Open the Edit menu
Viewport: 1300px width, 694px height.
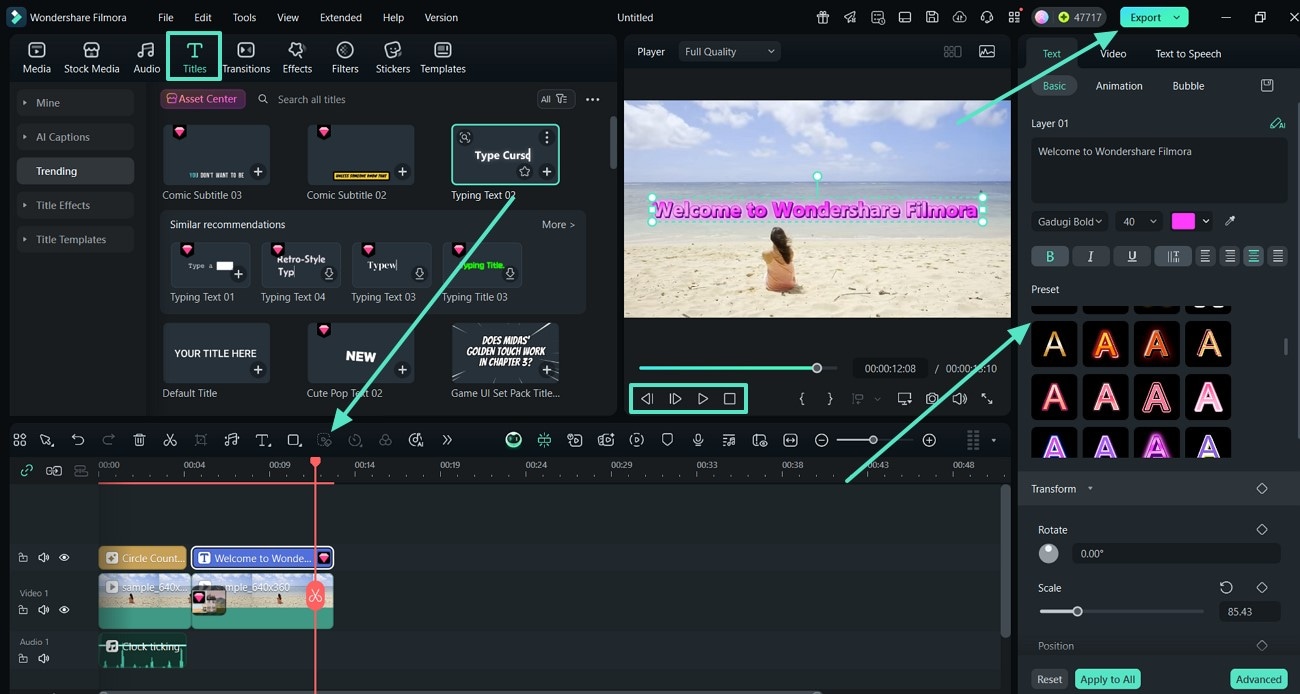click(x=203, y=18)
